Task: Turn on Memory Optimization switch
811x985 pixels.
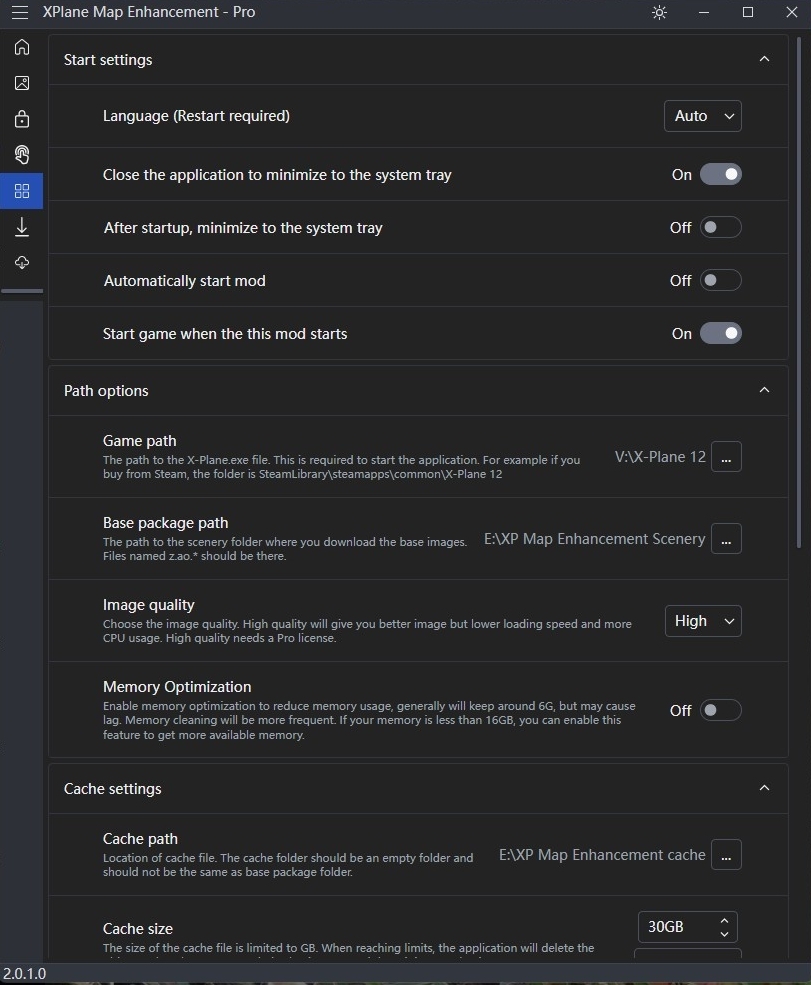Action: [720, 711]
